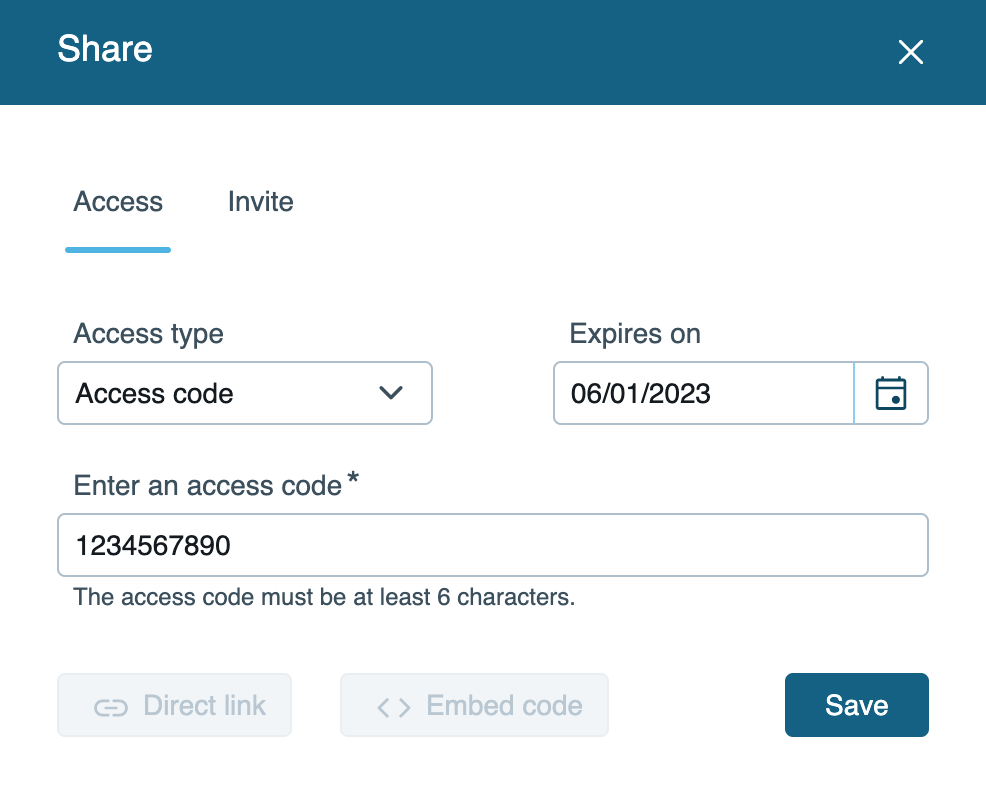Close the Share dialog with the X
986x794 pixels.
pos(911,52)
